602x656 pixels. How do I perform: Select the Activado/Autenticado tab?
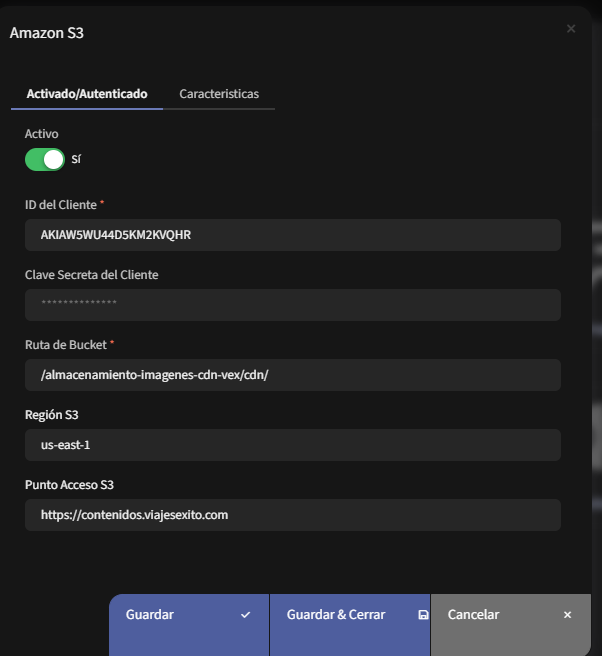click(x=87, y=94)
